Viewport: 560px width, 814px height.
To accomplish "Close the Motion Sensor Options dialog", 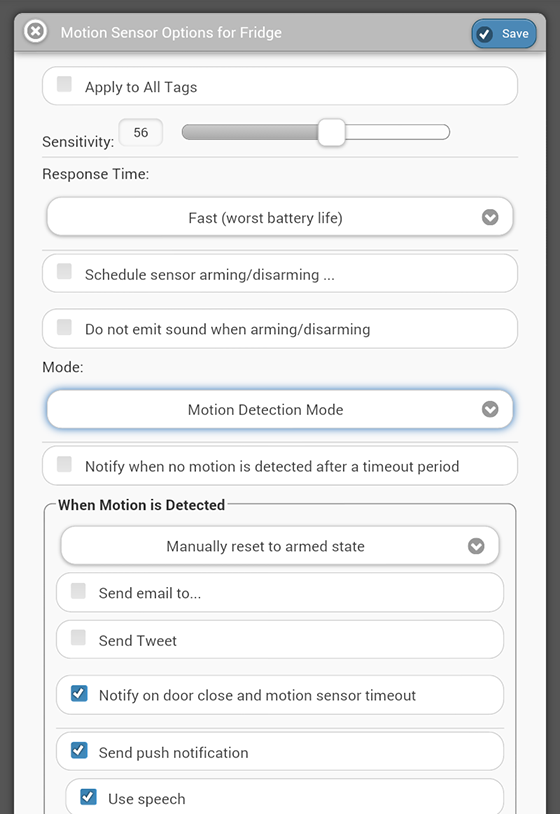I will [35, 32].
